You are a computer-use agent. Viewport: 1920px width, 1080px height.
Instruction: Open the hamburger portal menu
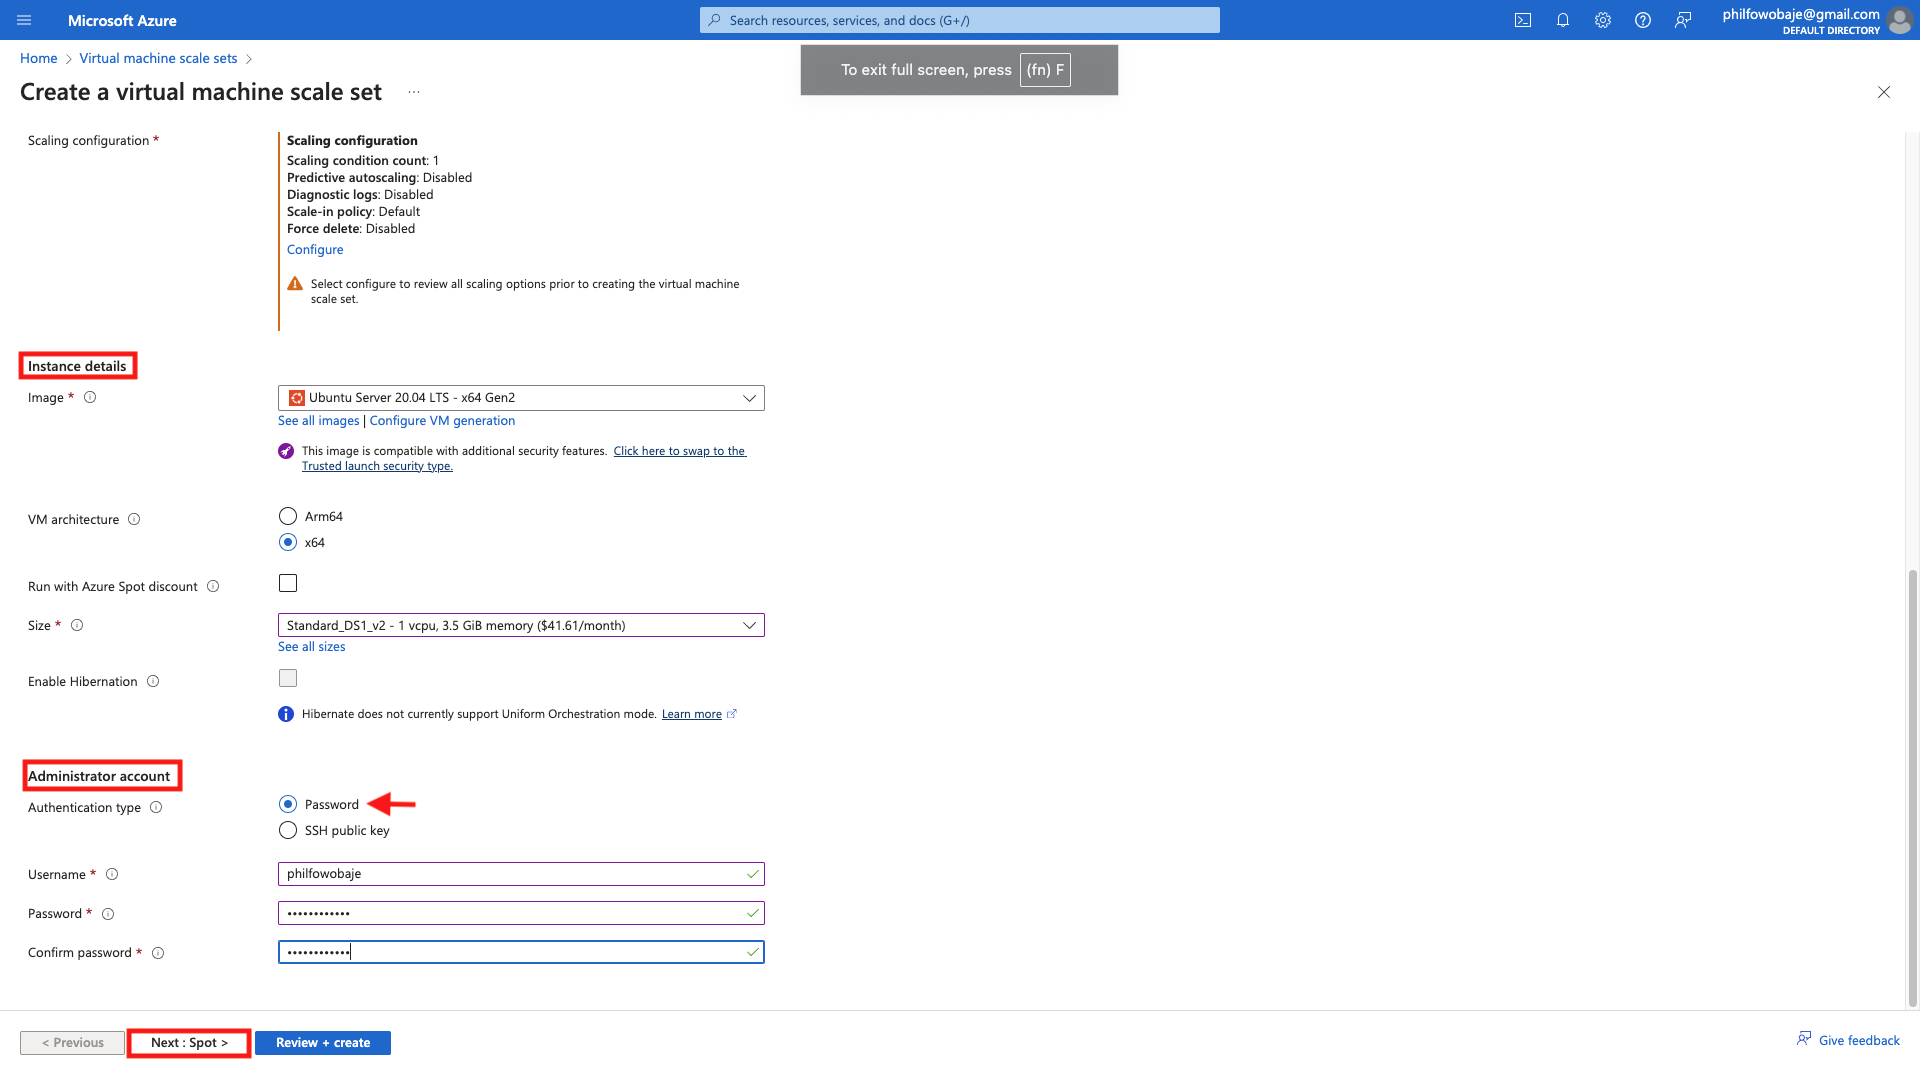24,20
